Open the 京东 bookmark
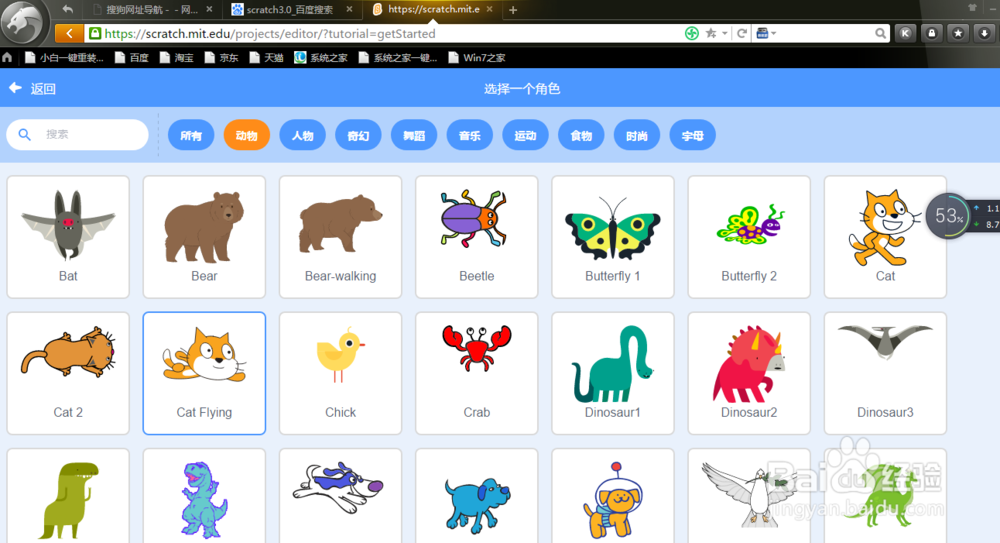The height and width of the screenshot is (543, 1000). click(221, 57)
